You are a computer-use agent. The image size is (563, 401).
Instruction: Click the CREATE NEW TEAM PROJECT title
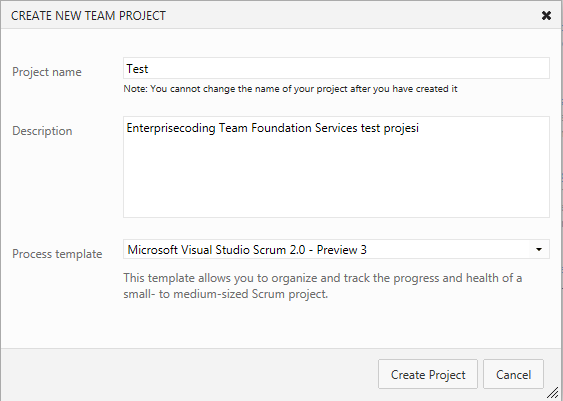click(x=88, y=16)
